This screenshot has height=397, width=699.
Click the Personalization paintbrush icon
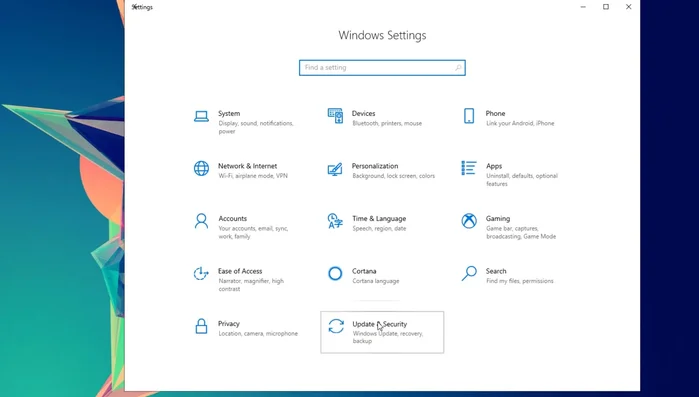click(335, 169)
